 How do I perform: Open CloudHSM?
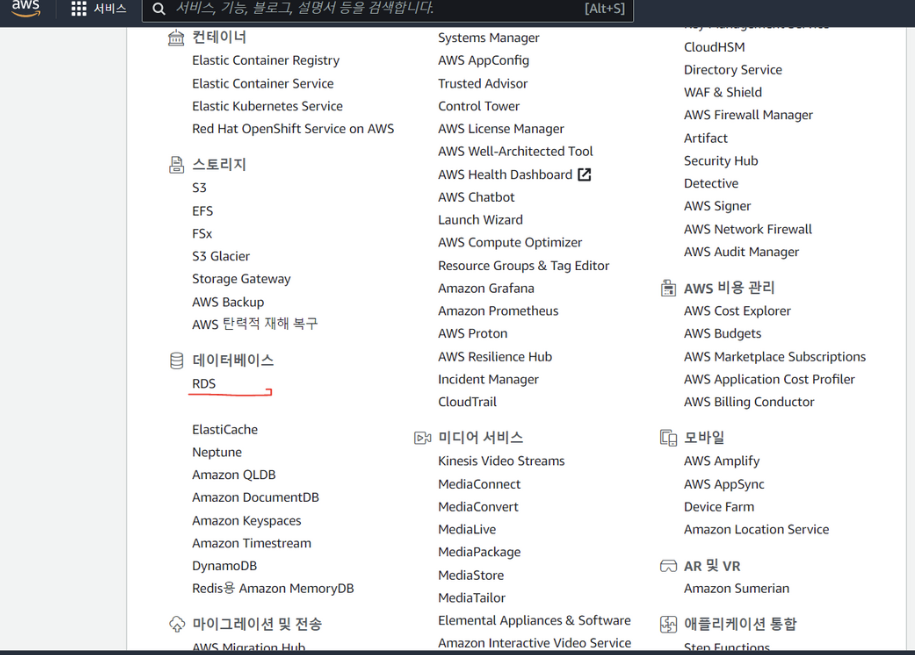(714, 47)
